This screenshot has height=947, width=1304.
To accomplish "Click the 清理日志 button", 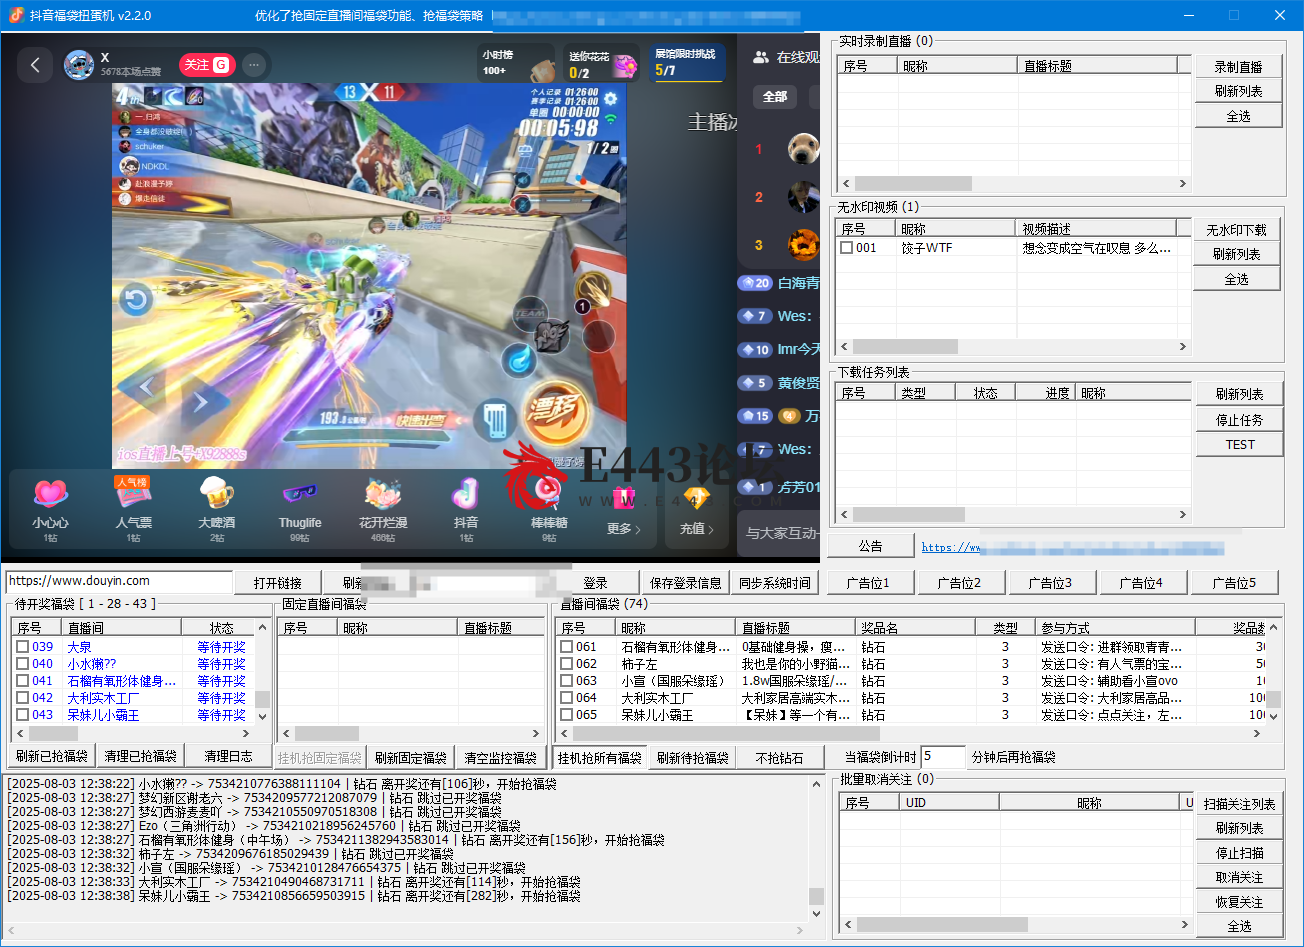I will pos(229,757).
